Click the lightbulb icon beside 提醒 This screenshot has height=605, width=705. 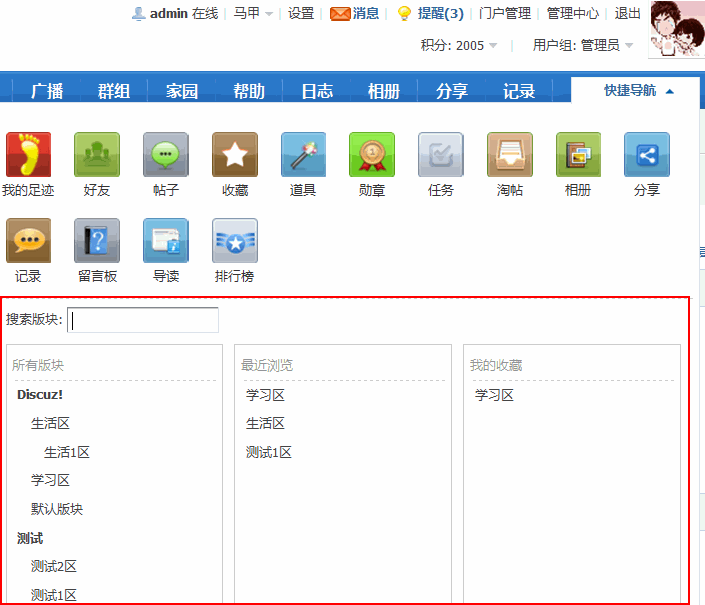click(404, 13)
